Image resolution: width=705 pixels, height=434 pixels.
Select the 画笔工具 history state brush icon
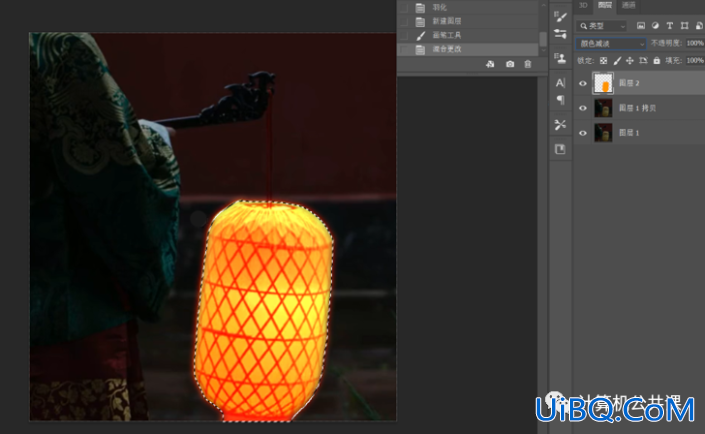click(x=420, y=35)
